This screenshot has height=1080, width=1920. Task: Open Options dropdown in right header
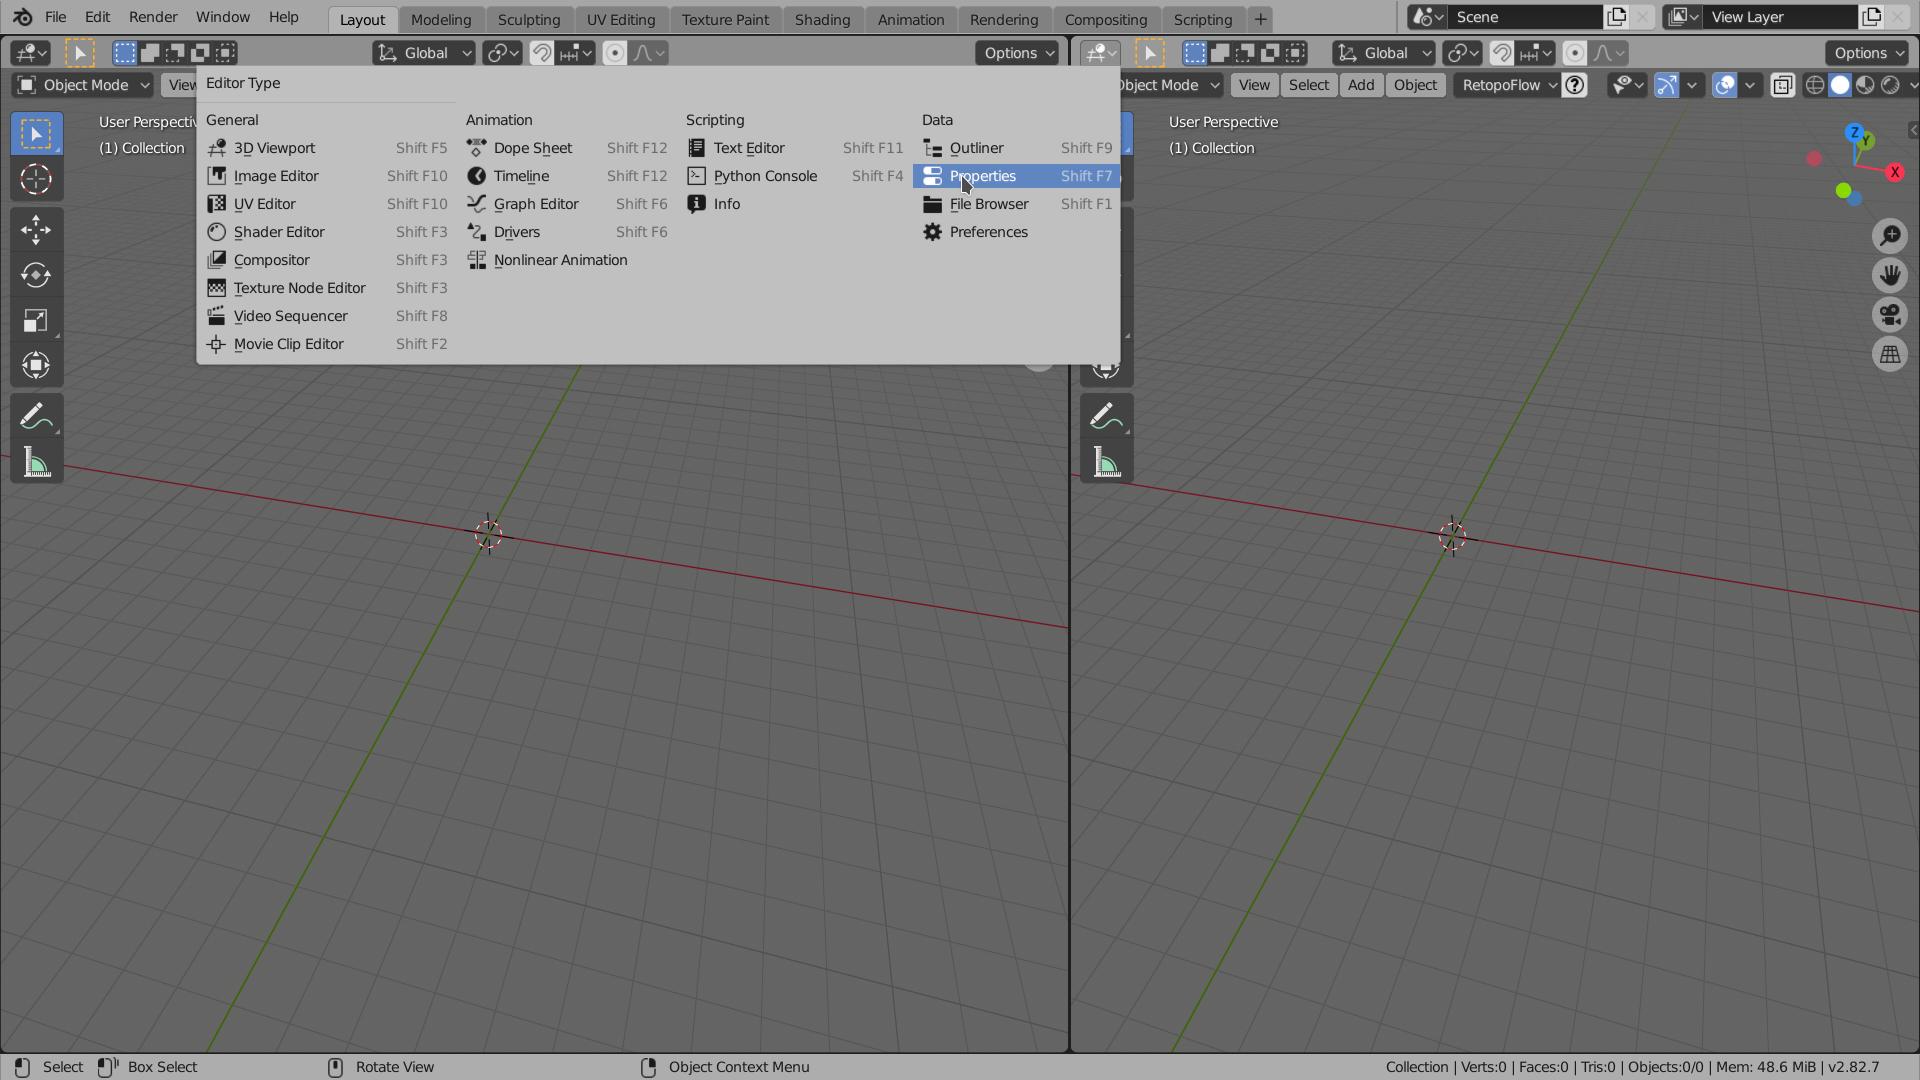[x=1867, y=53]
